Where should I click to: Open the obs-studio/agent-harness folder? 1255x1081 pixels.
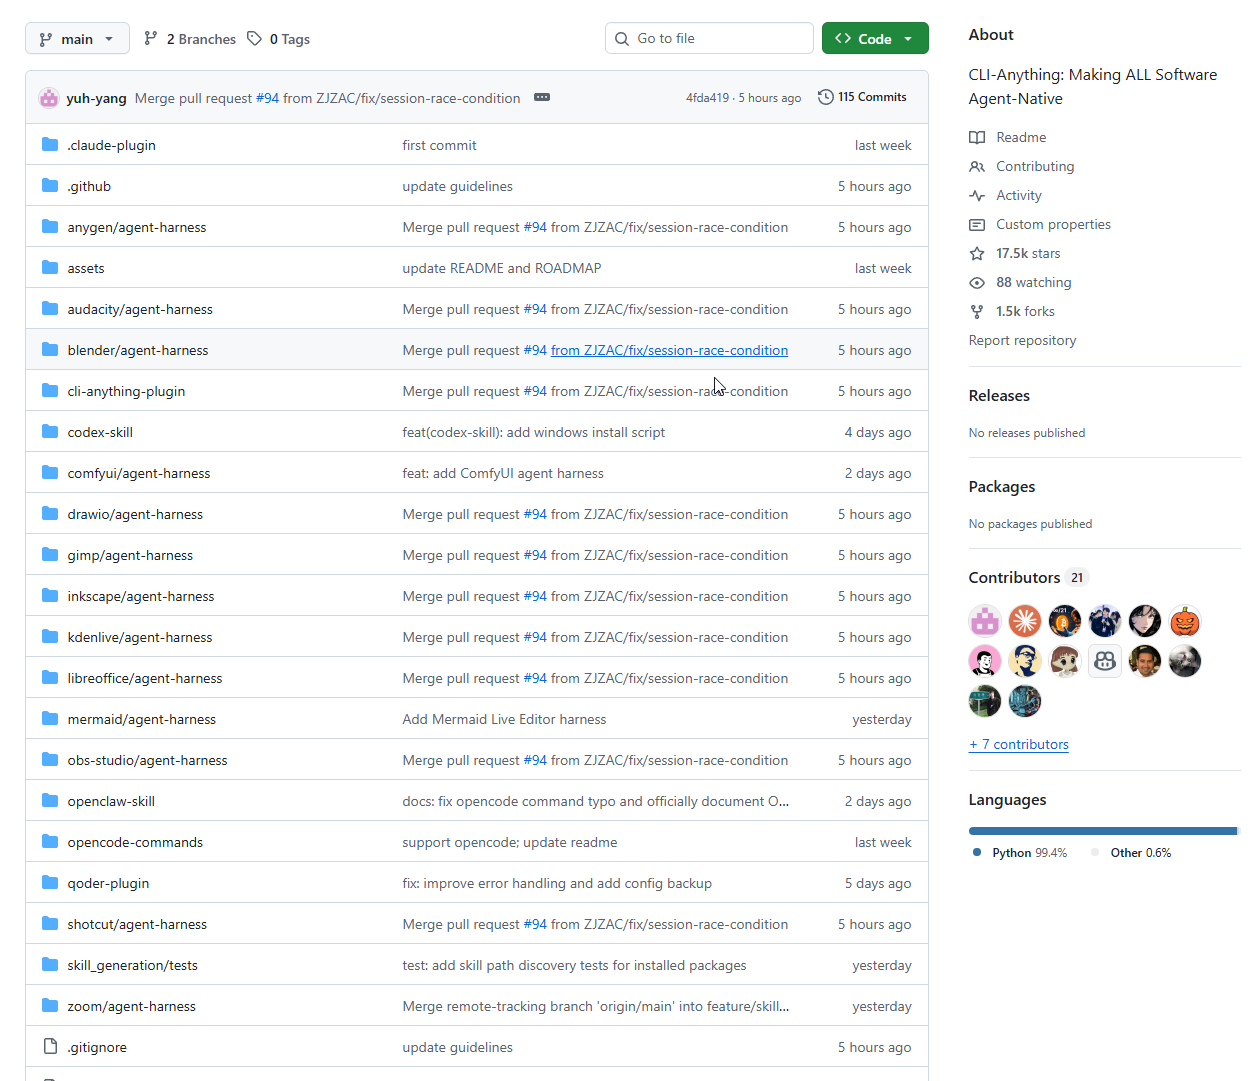147,760
